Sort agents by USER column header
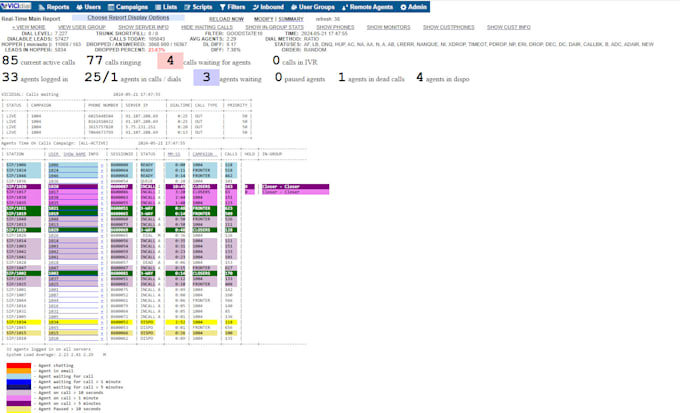Viewport: 680px width, 413px height. coord(53,154)
